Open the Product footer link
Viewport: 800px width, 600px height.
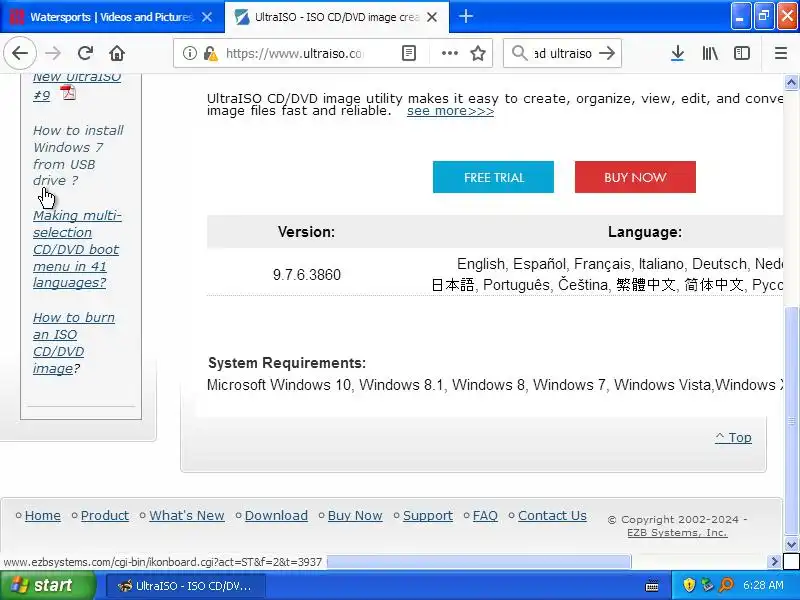[x=105, y=515]
